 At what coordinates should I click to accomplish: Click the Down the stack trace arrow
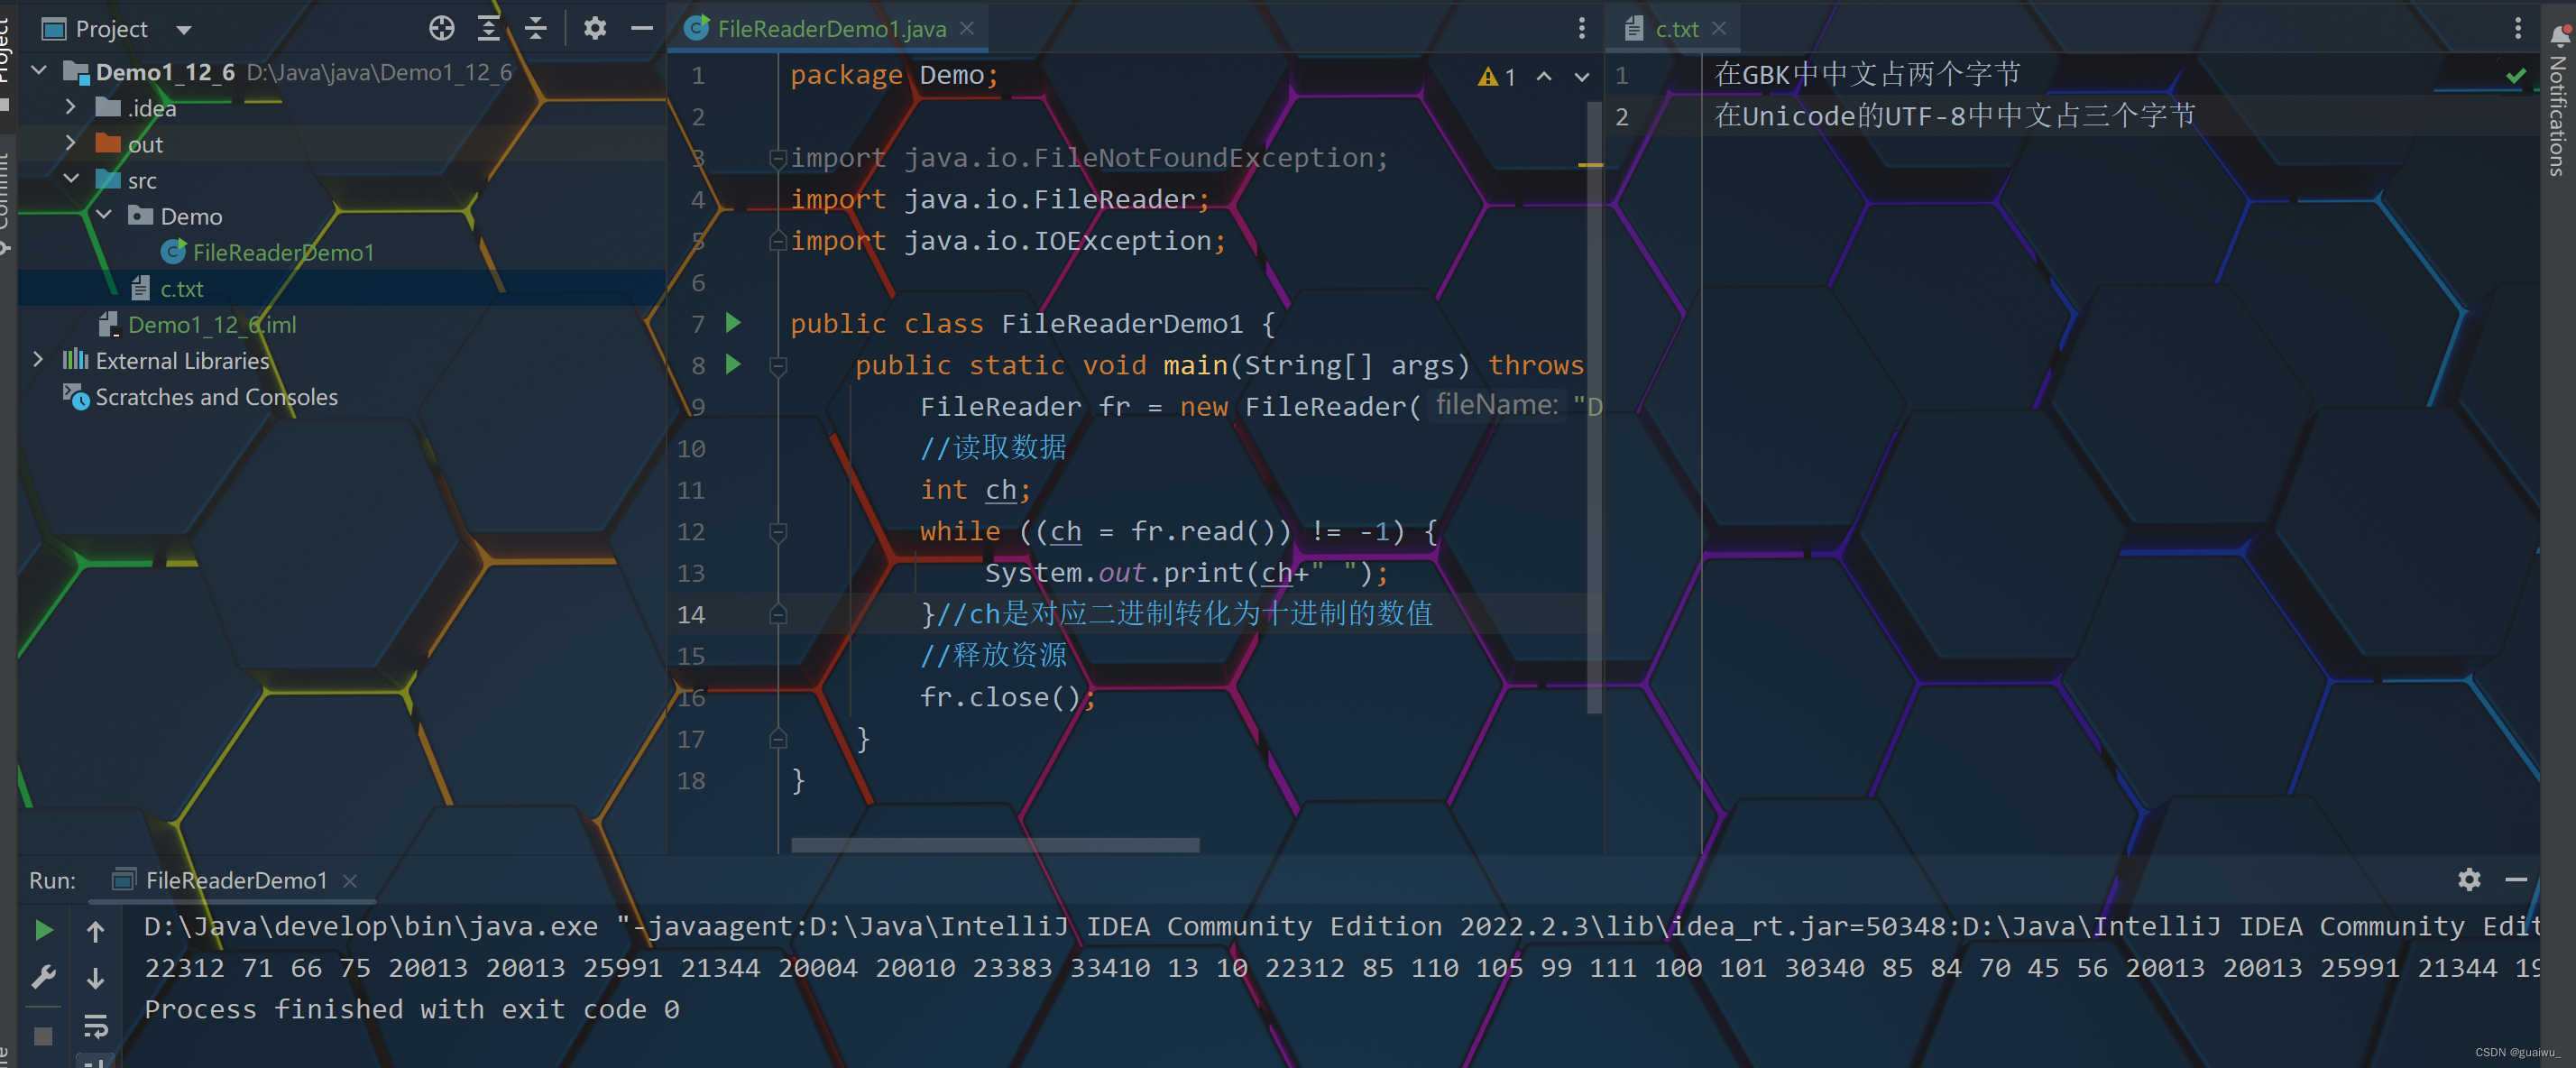point(96,977)
